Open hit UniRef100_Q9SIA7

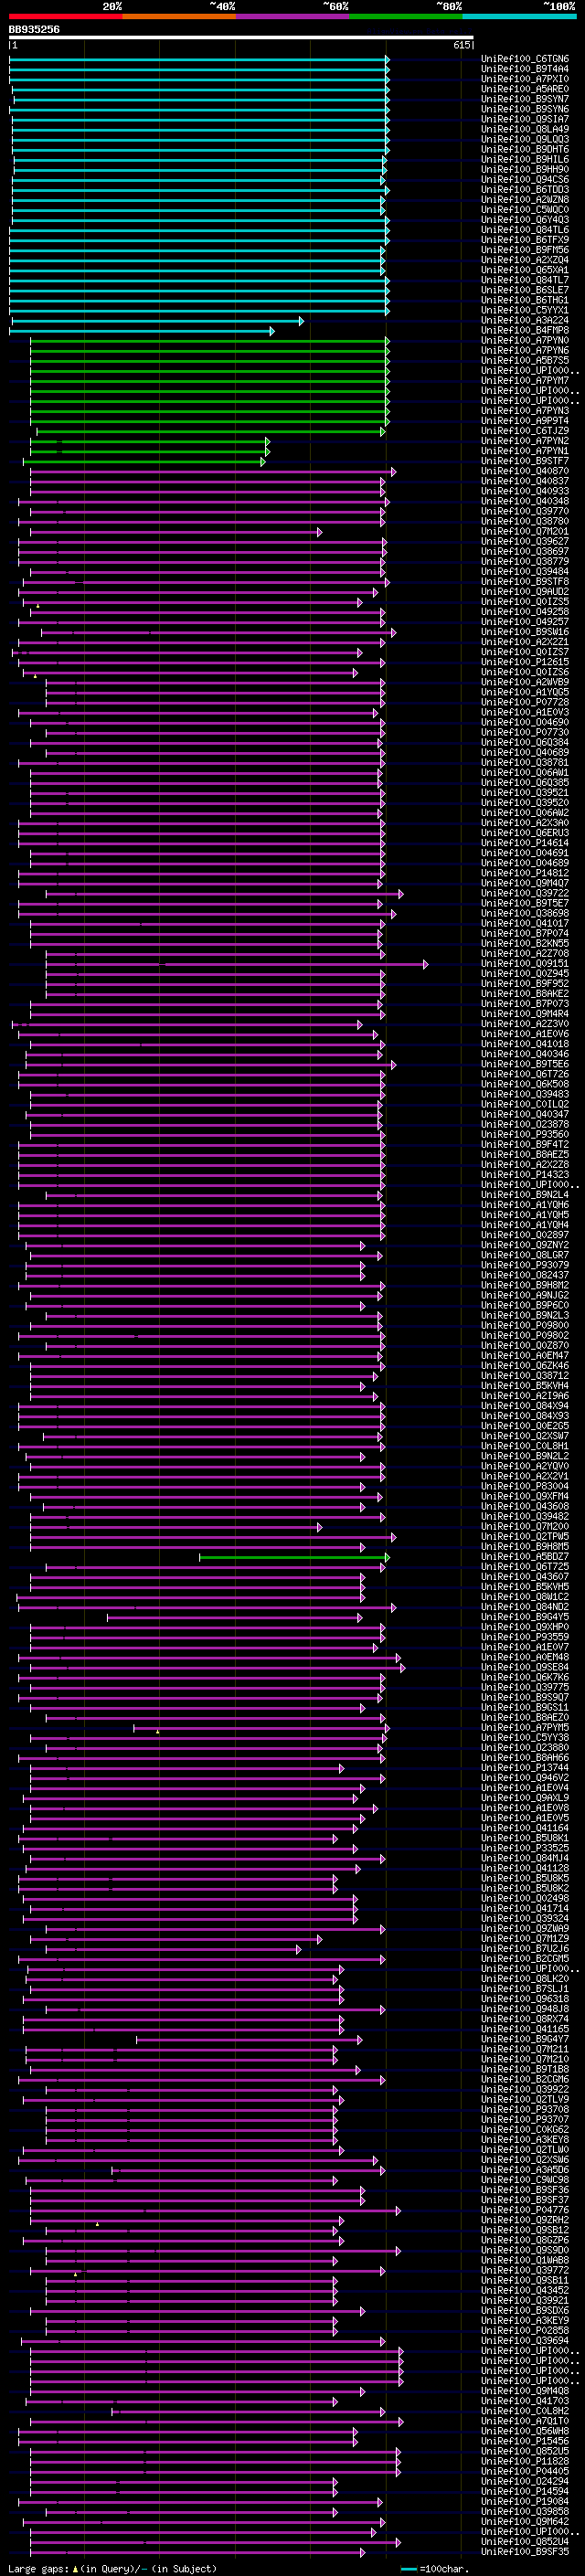pos(525,119)
